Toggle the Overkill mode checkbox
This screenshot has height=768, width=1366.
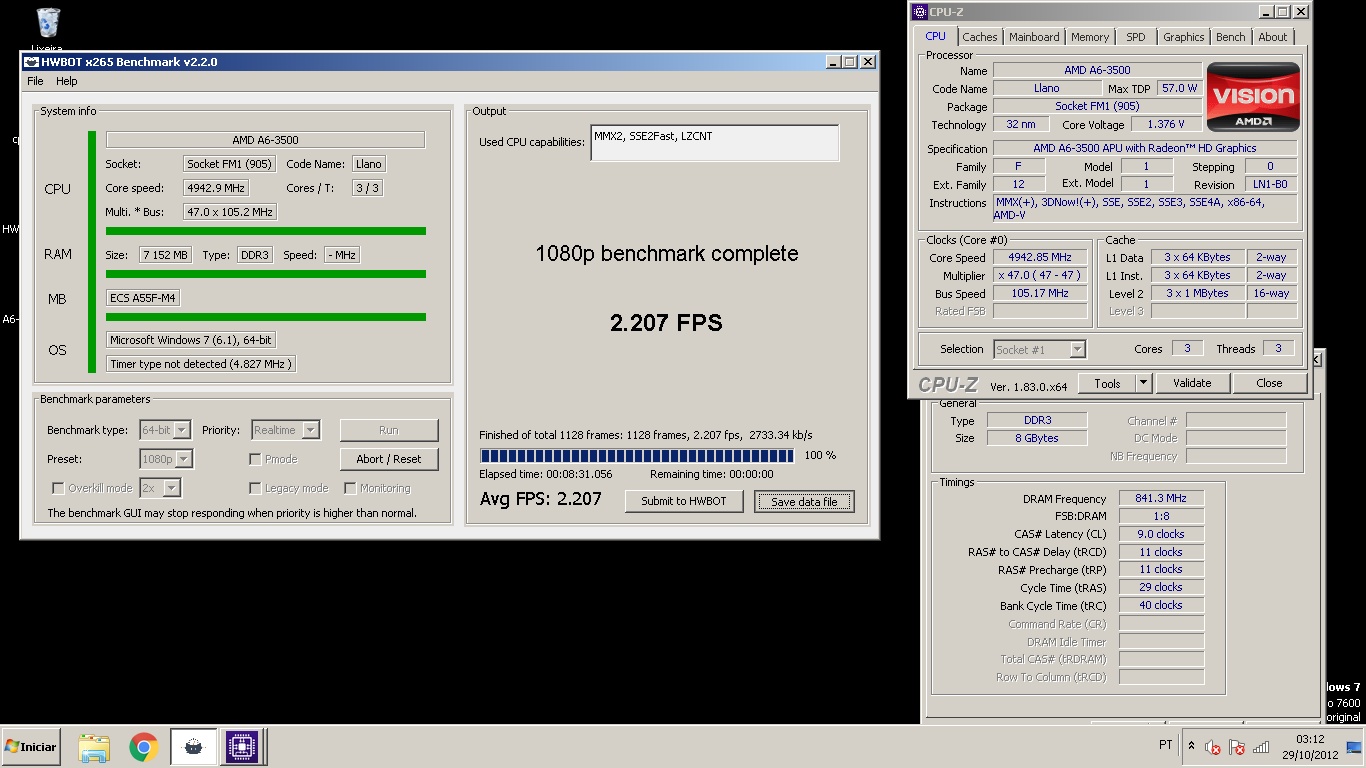click(x=58, y=488)
